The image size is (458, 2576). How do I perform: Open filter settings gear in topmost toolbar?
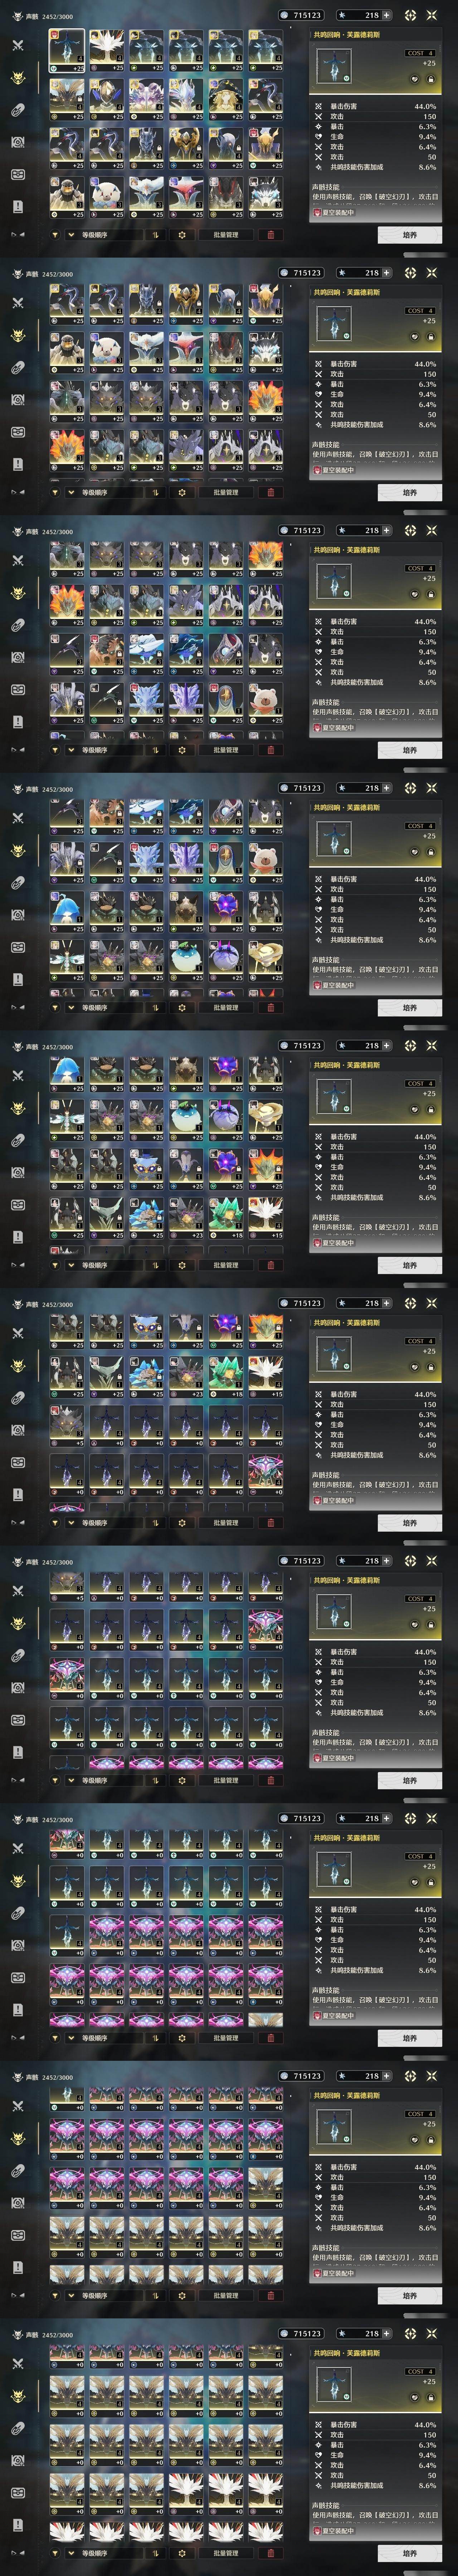(x=182, y=235)
